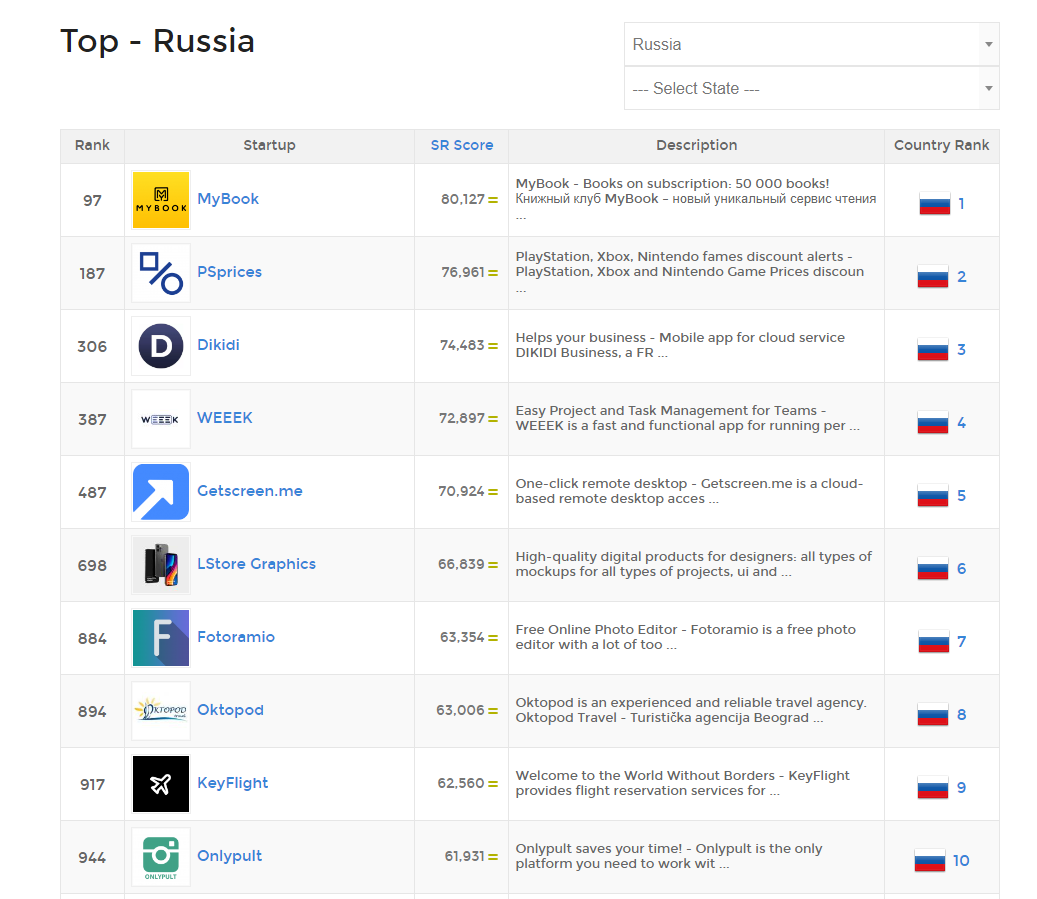Image resolution: width=1037 pixels, height=899 pixels.
Task: Click Russian flag next to country rank 3
Action: (933, 349)
